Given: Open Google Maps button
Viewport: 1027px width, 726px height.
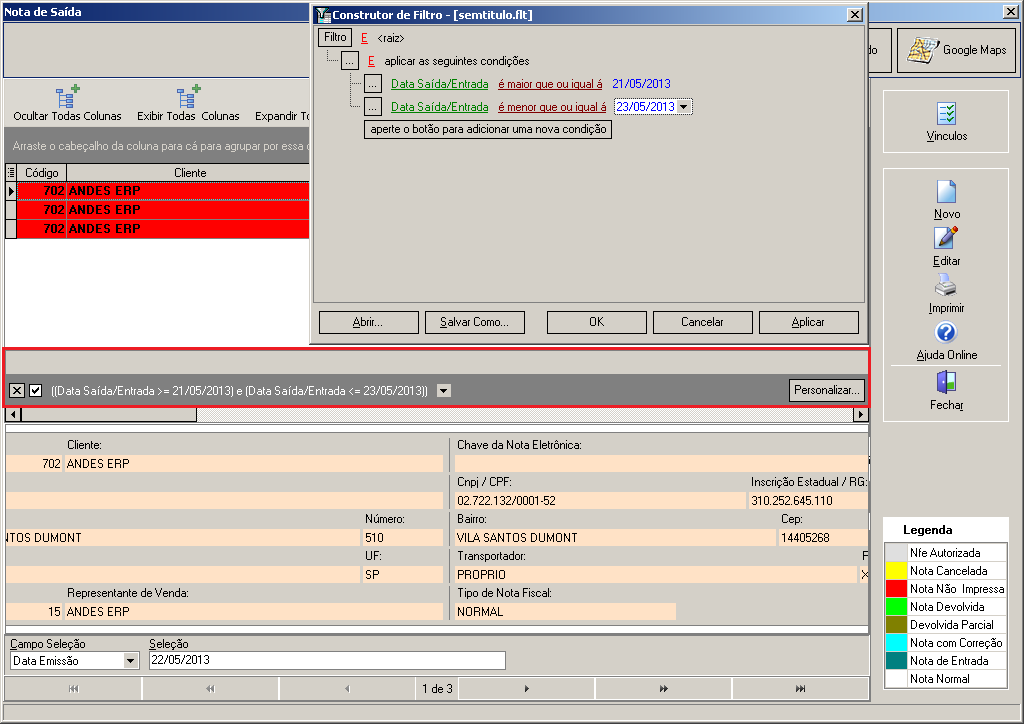Looking at the screenshot, I should 956,50.
